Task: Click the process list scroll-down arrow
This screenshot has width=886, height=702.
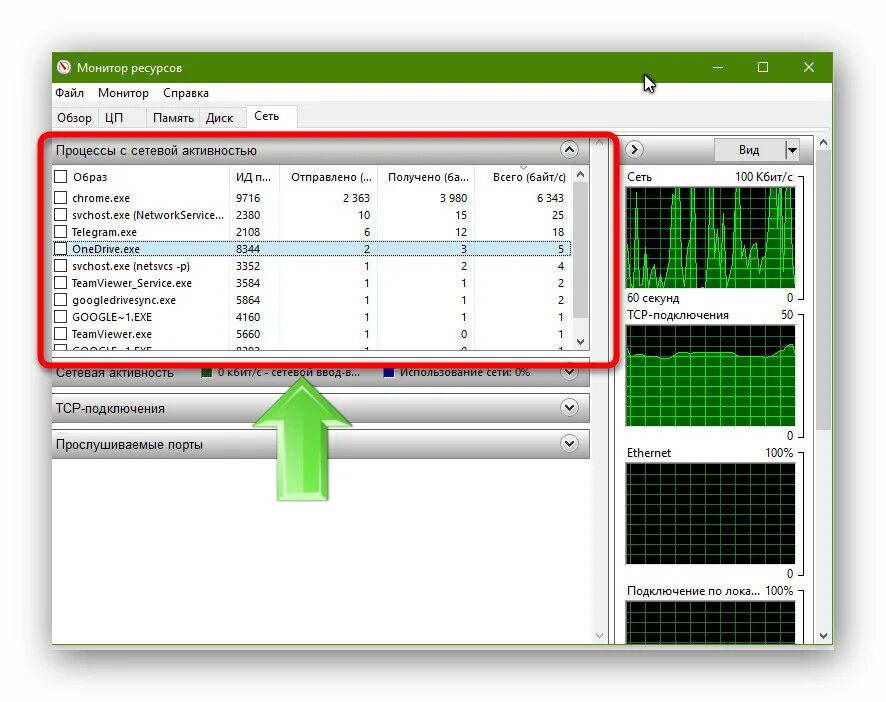Action: (x=580, y=341)
